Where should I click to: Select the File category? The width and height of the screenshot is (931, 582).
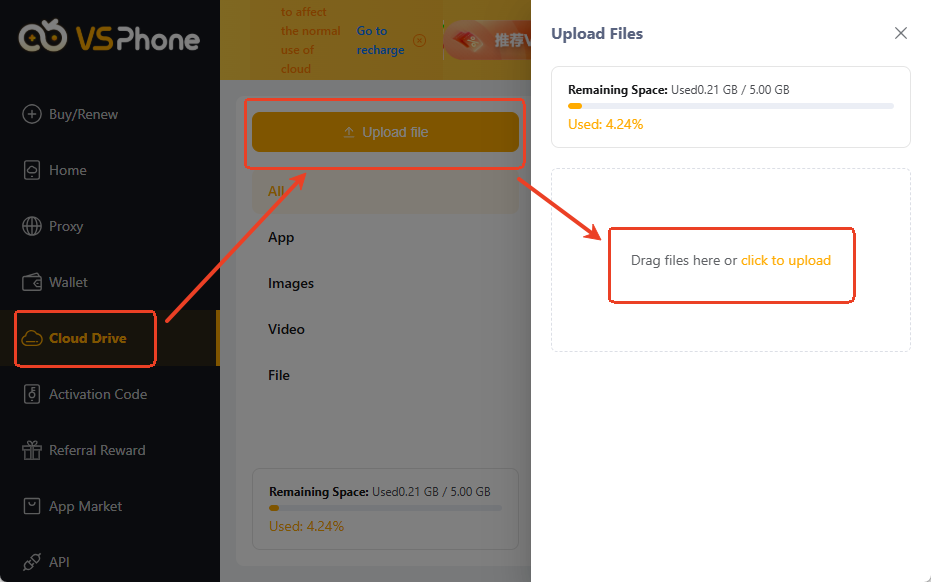[x=279, y=375]
